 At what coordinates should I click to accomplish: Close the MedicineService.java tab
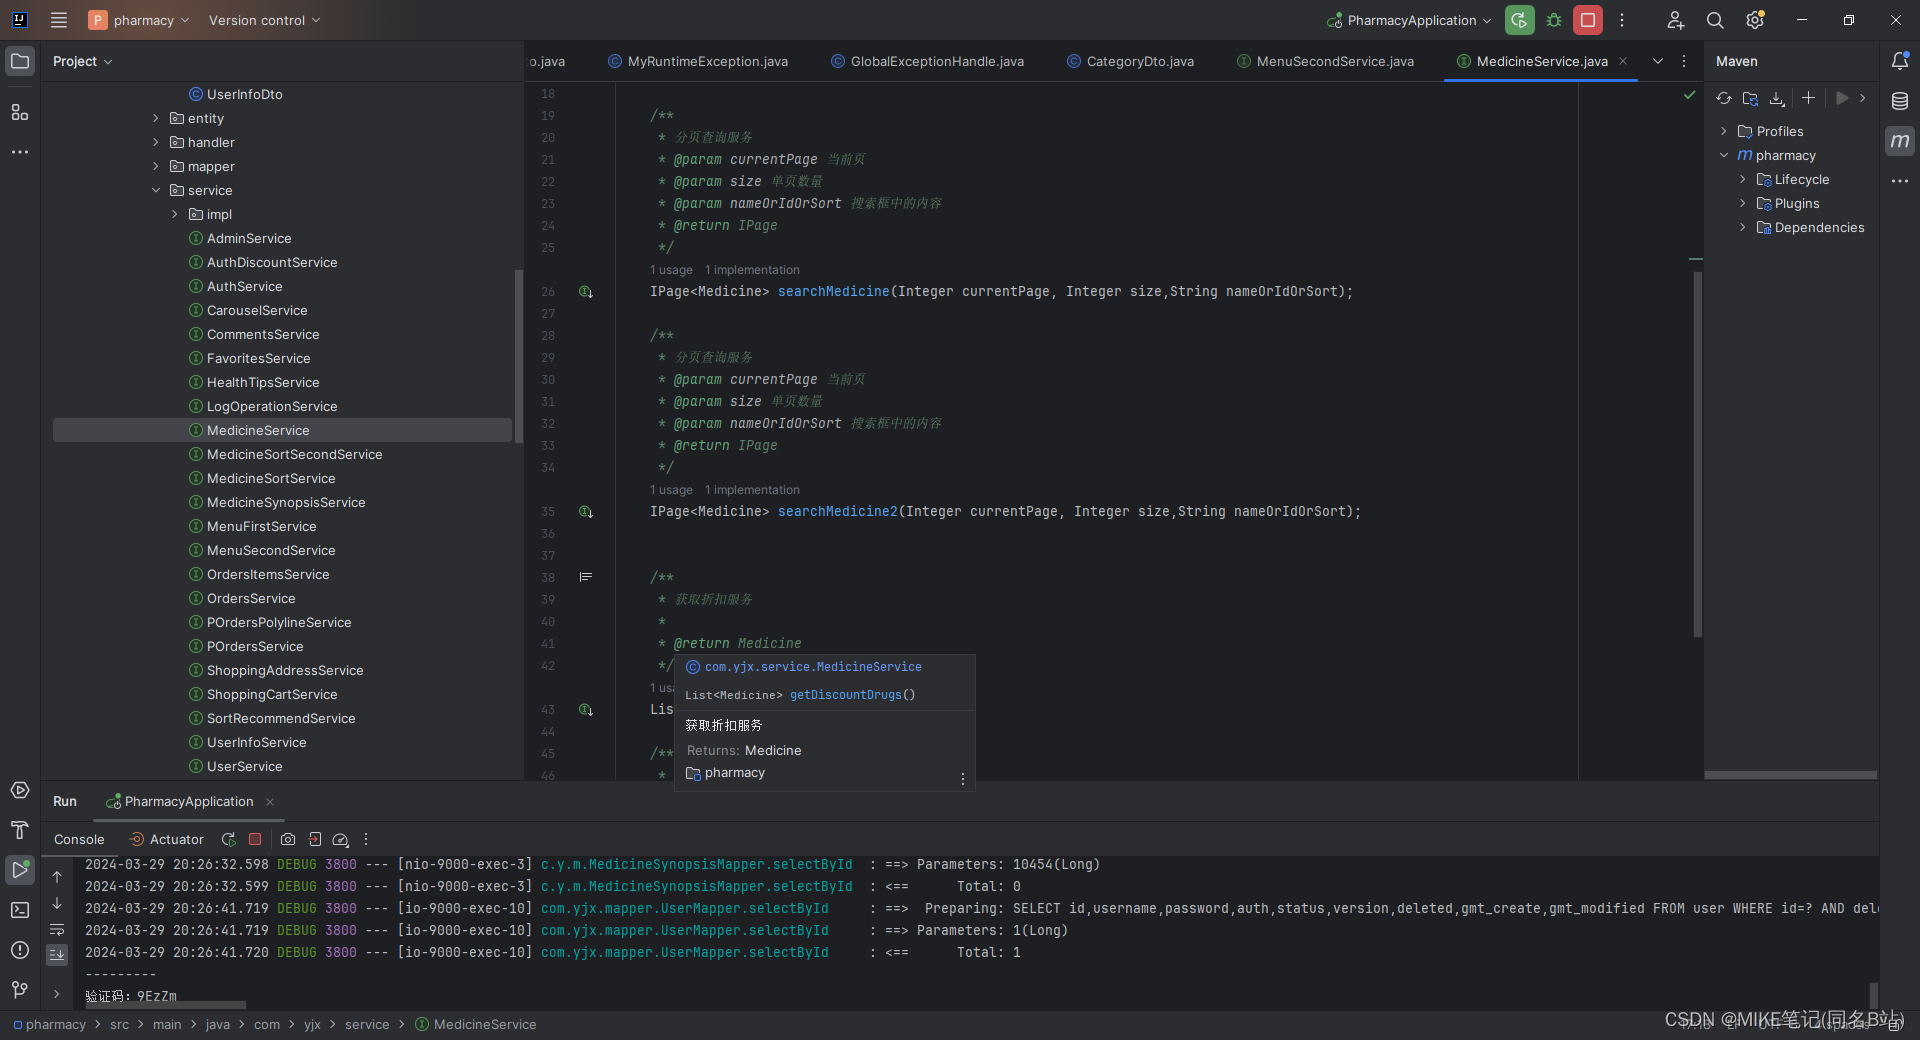point(1623,61)
